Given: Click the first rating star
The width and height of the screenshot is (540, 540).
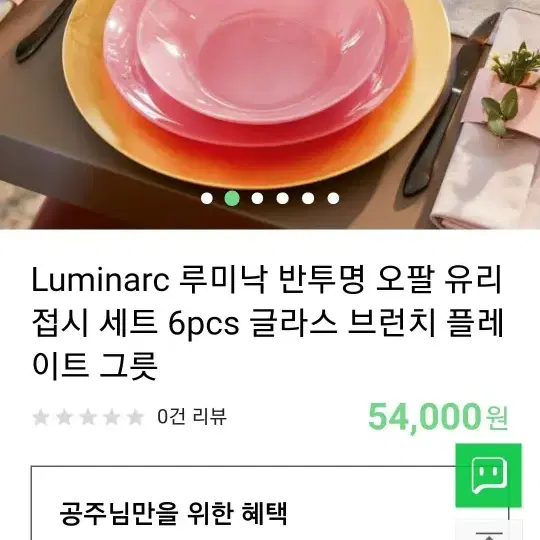Looking at the screenshot, I should point(41,417).
